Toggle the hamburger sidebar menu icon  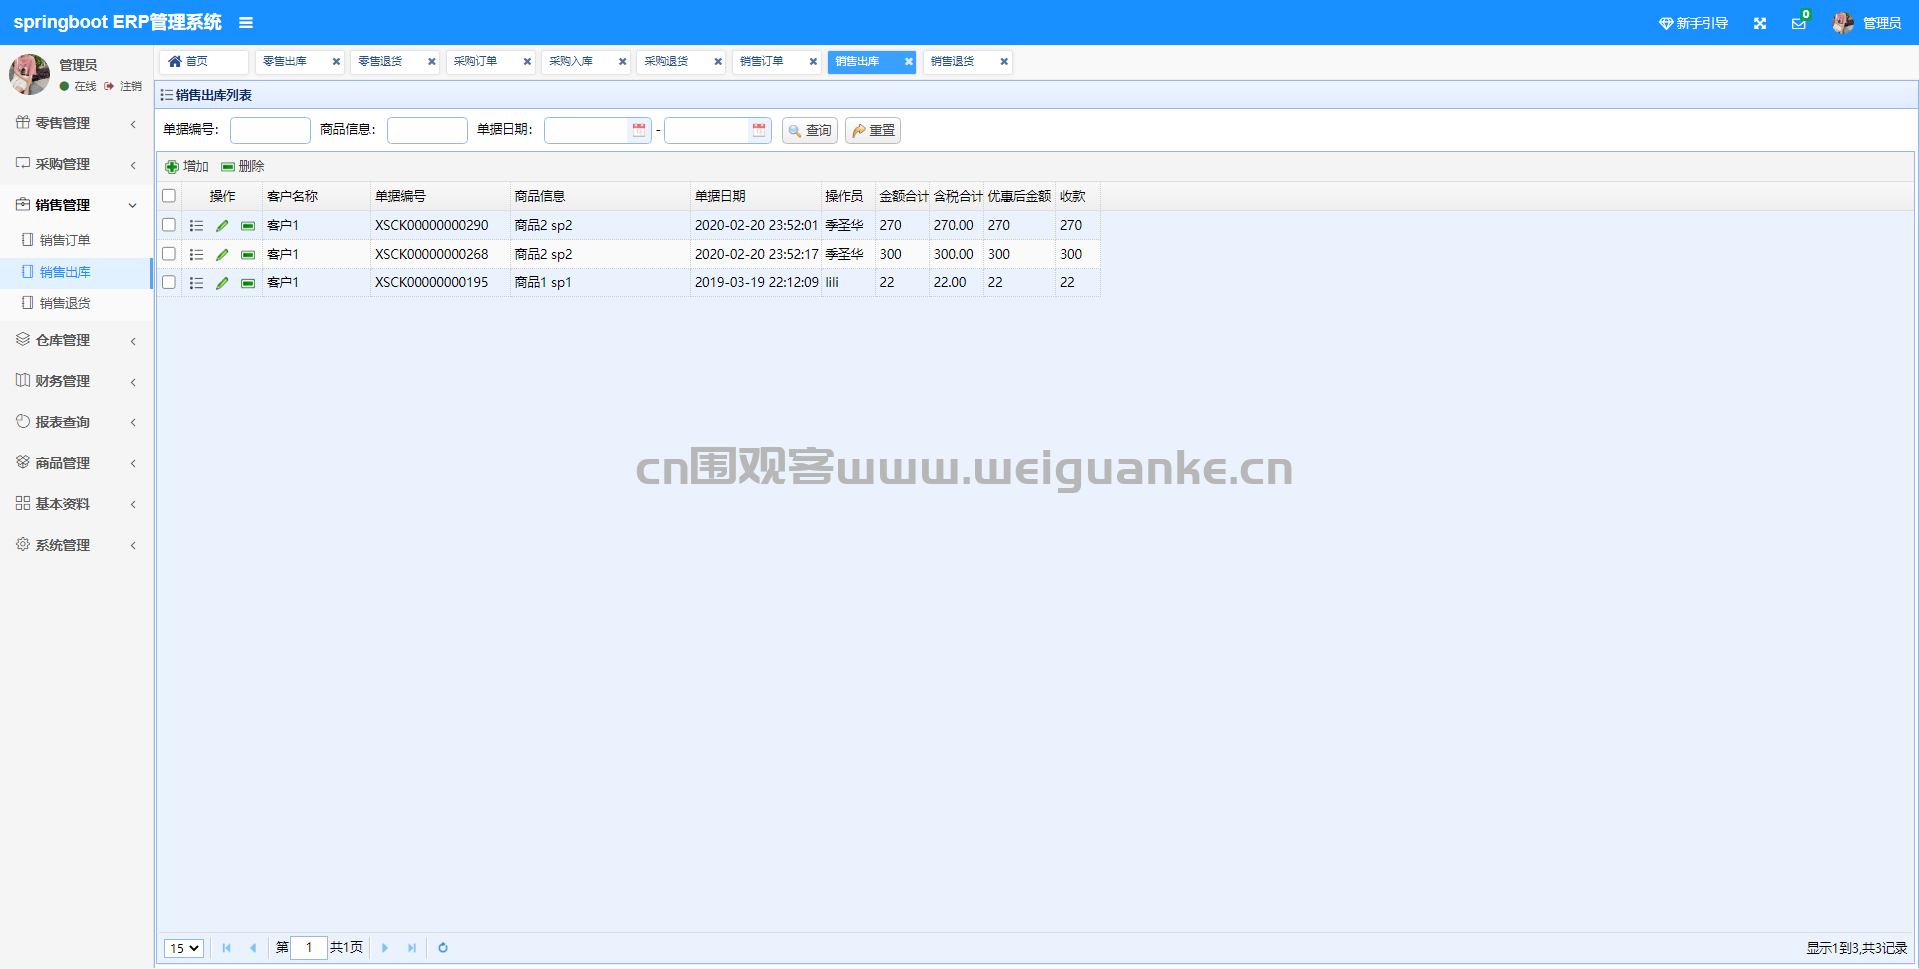coord(246,23)
